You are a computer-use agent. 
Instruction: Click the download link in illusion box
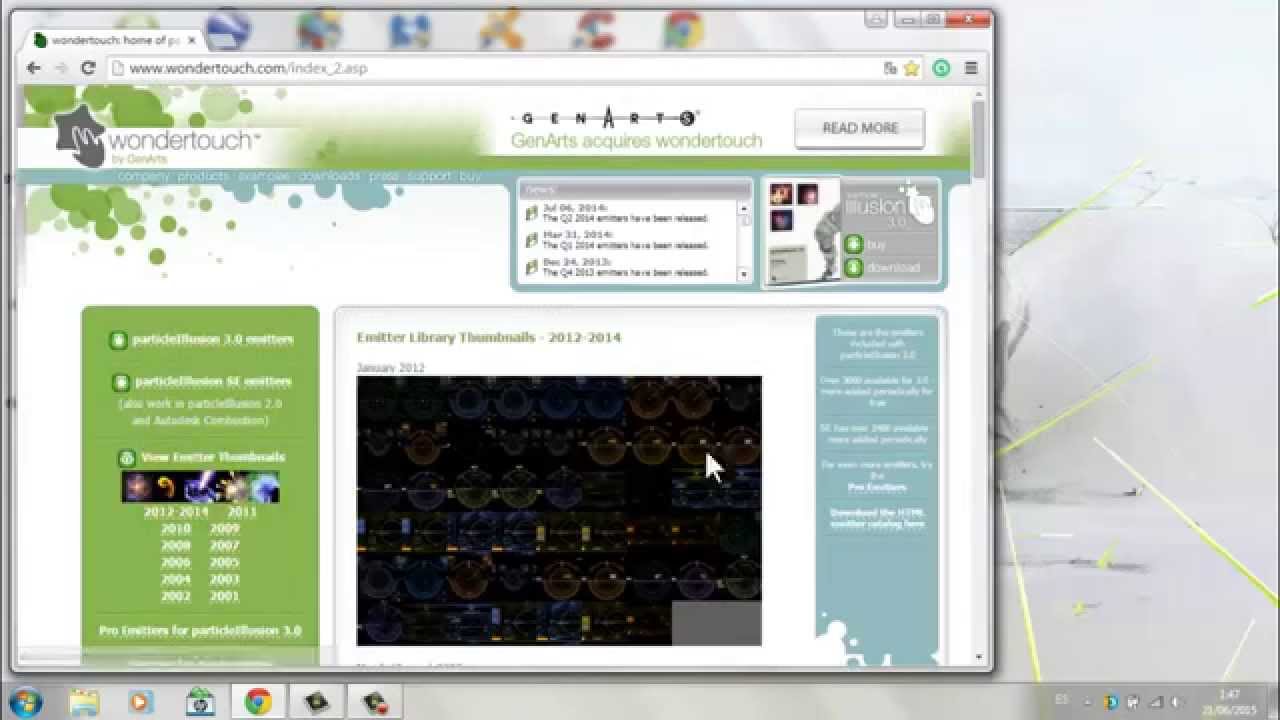893,268
